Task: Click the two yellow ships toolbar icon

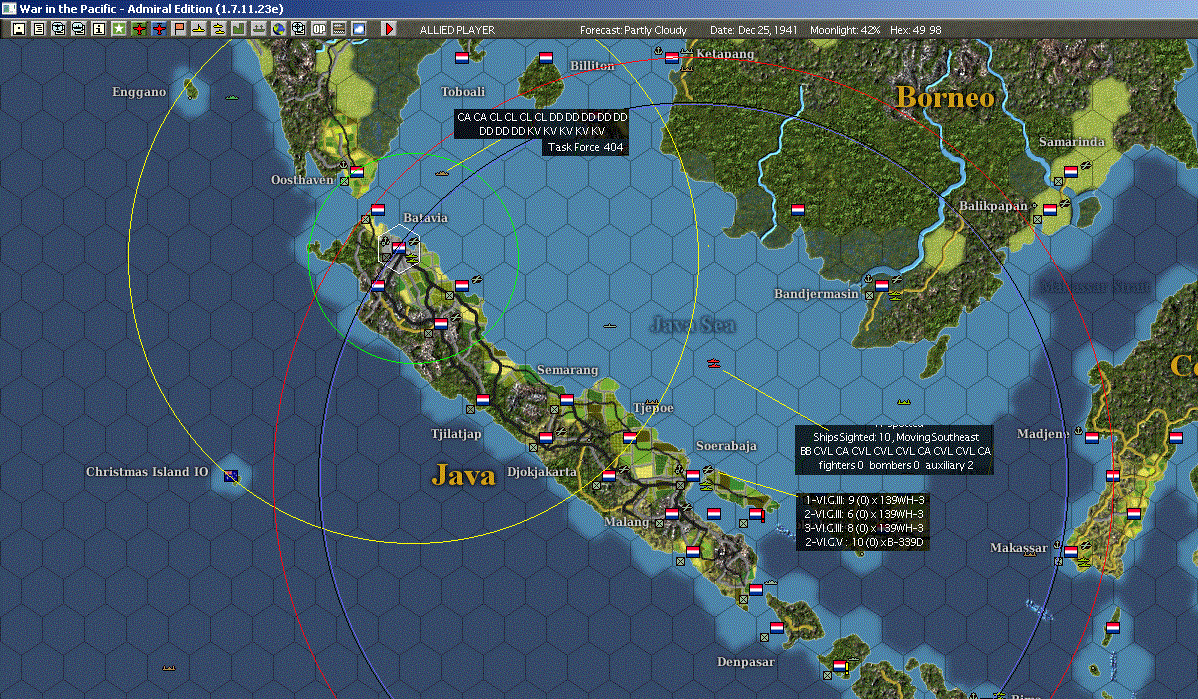Action: click(x=219, y=29)
